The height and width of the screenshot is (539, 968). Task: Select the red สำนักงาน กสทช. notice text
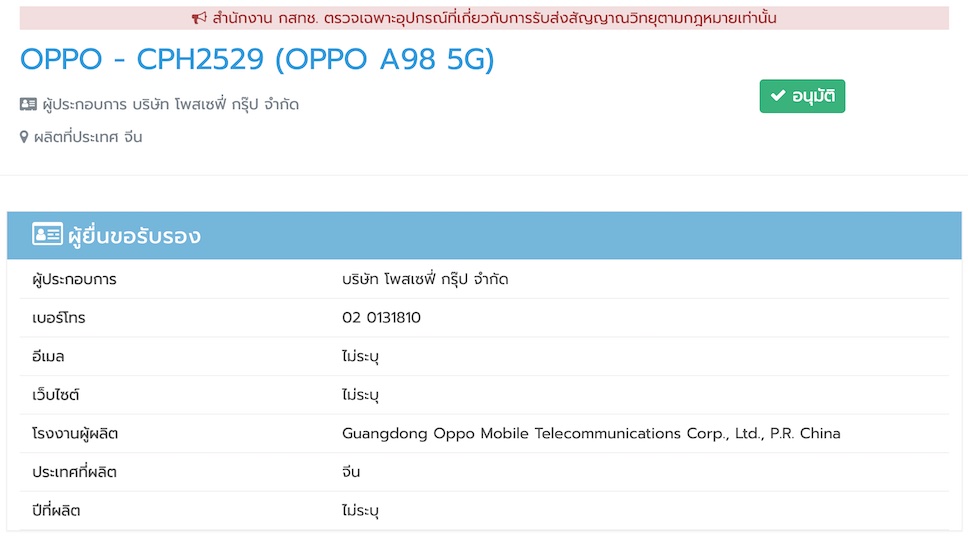(494, 18)
